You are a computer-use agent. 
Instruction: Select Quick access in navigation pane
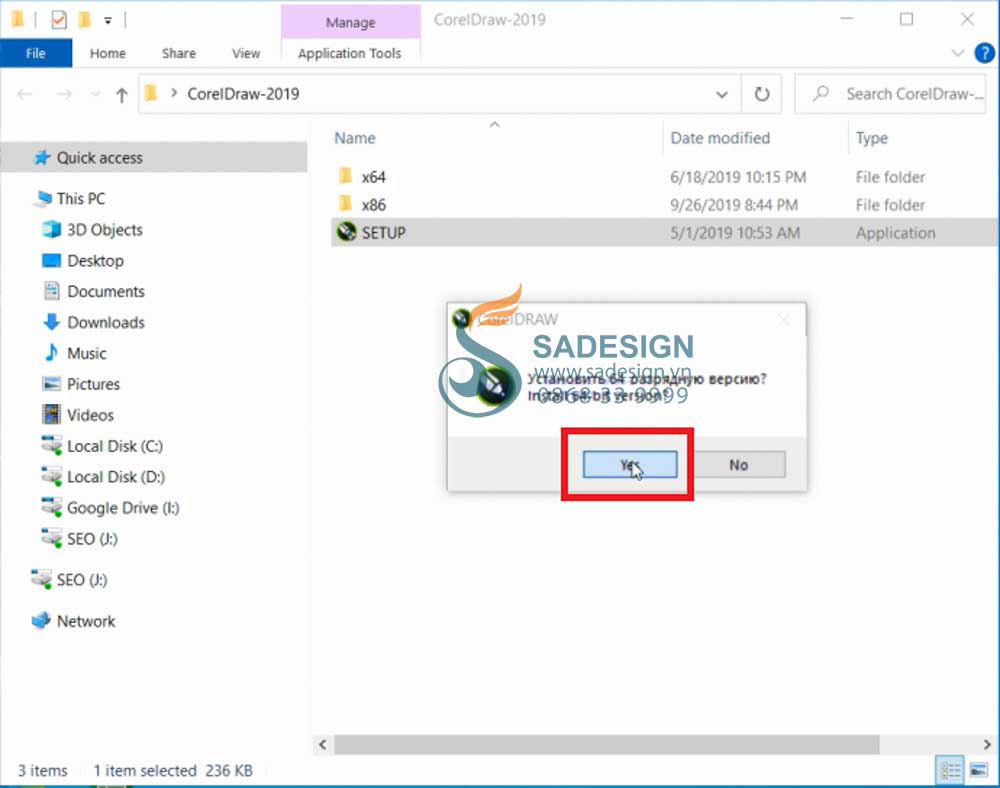tap(153, 157)
